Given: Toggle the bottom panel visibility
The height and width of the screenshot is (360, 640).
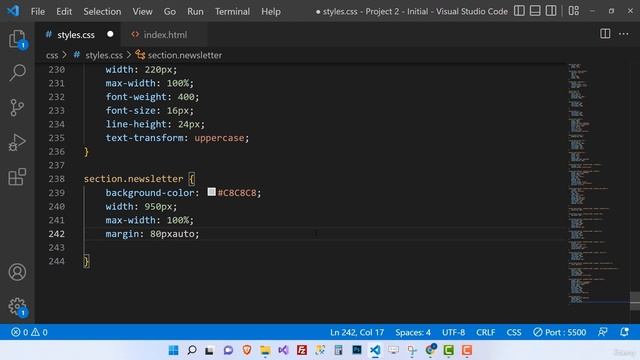Looking at the screenshot, I should (535, 11).
